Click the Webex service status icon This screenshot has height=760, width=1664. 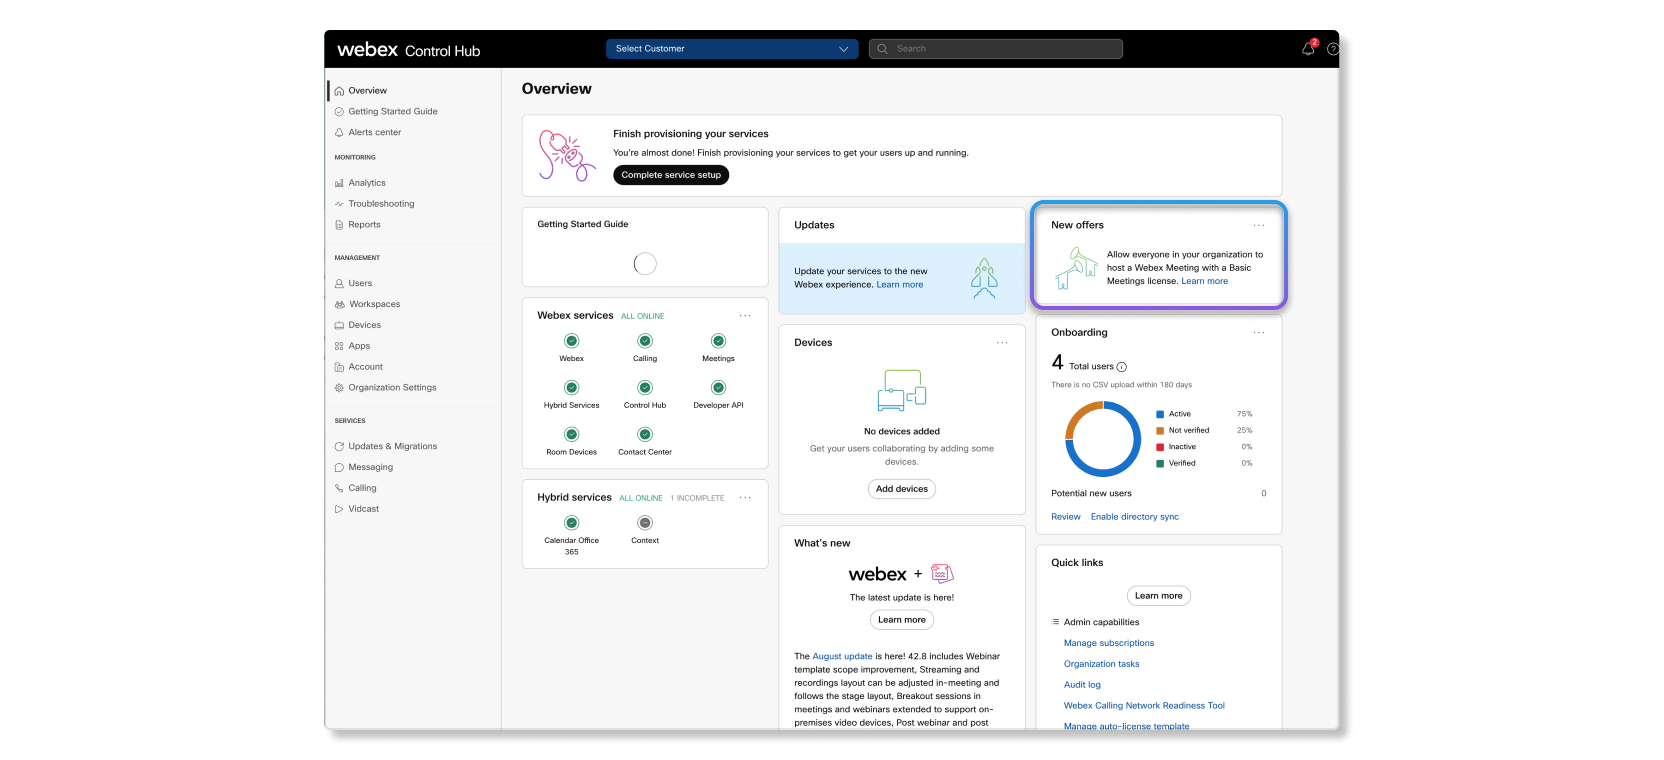pos(572,341)
